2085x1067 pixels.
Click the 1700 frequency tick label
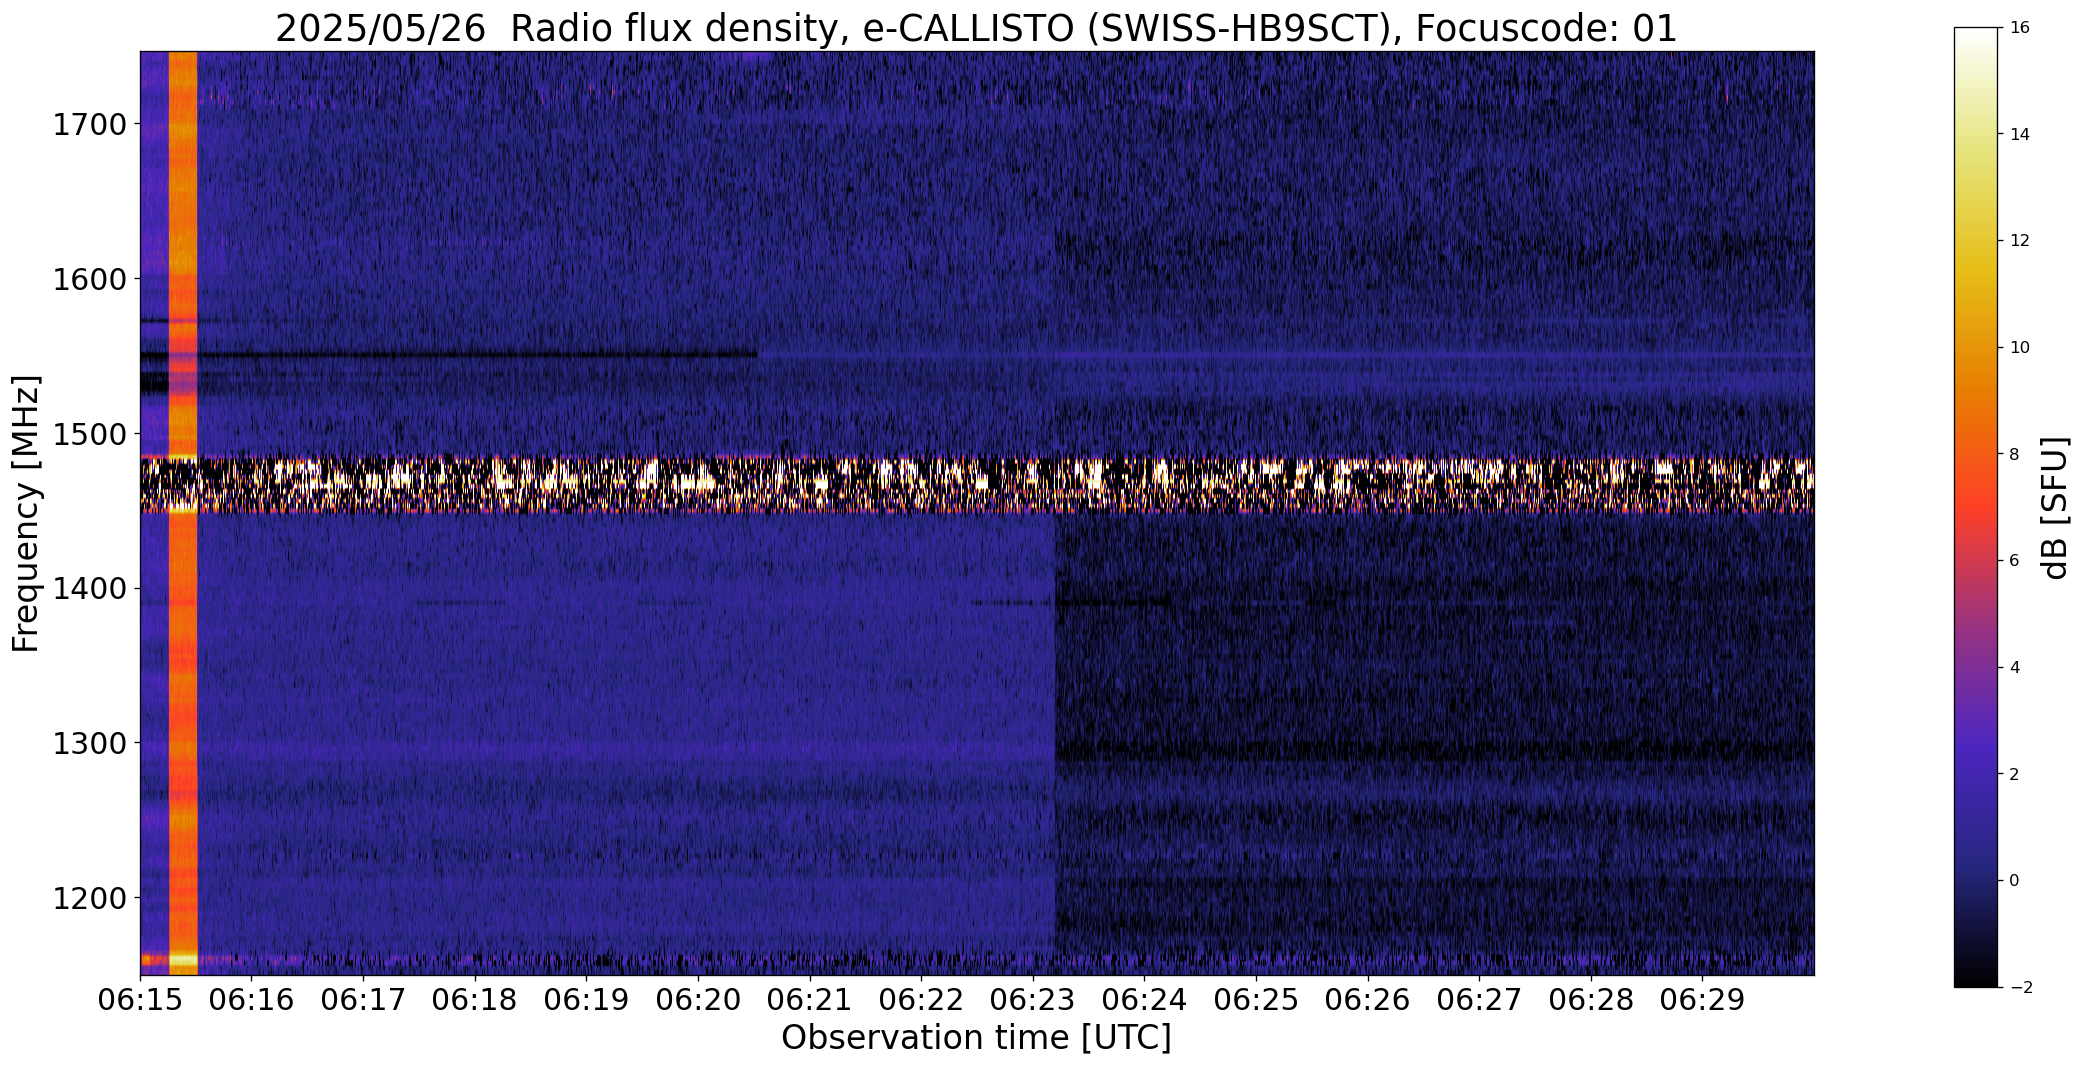tap(90, 125)
